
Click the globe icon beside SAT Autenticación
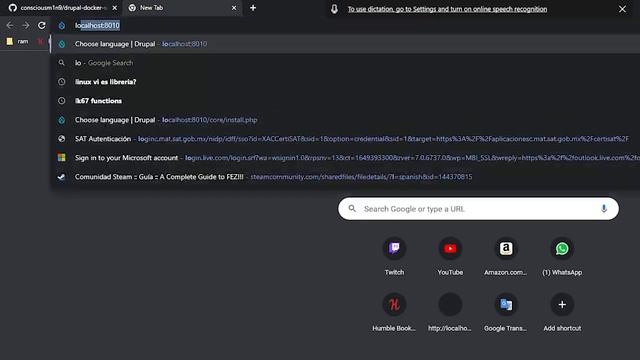[62, 139]
